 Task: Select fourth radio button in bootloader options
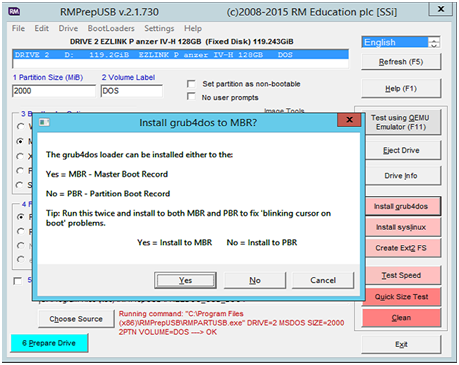tap(20, 170)
